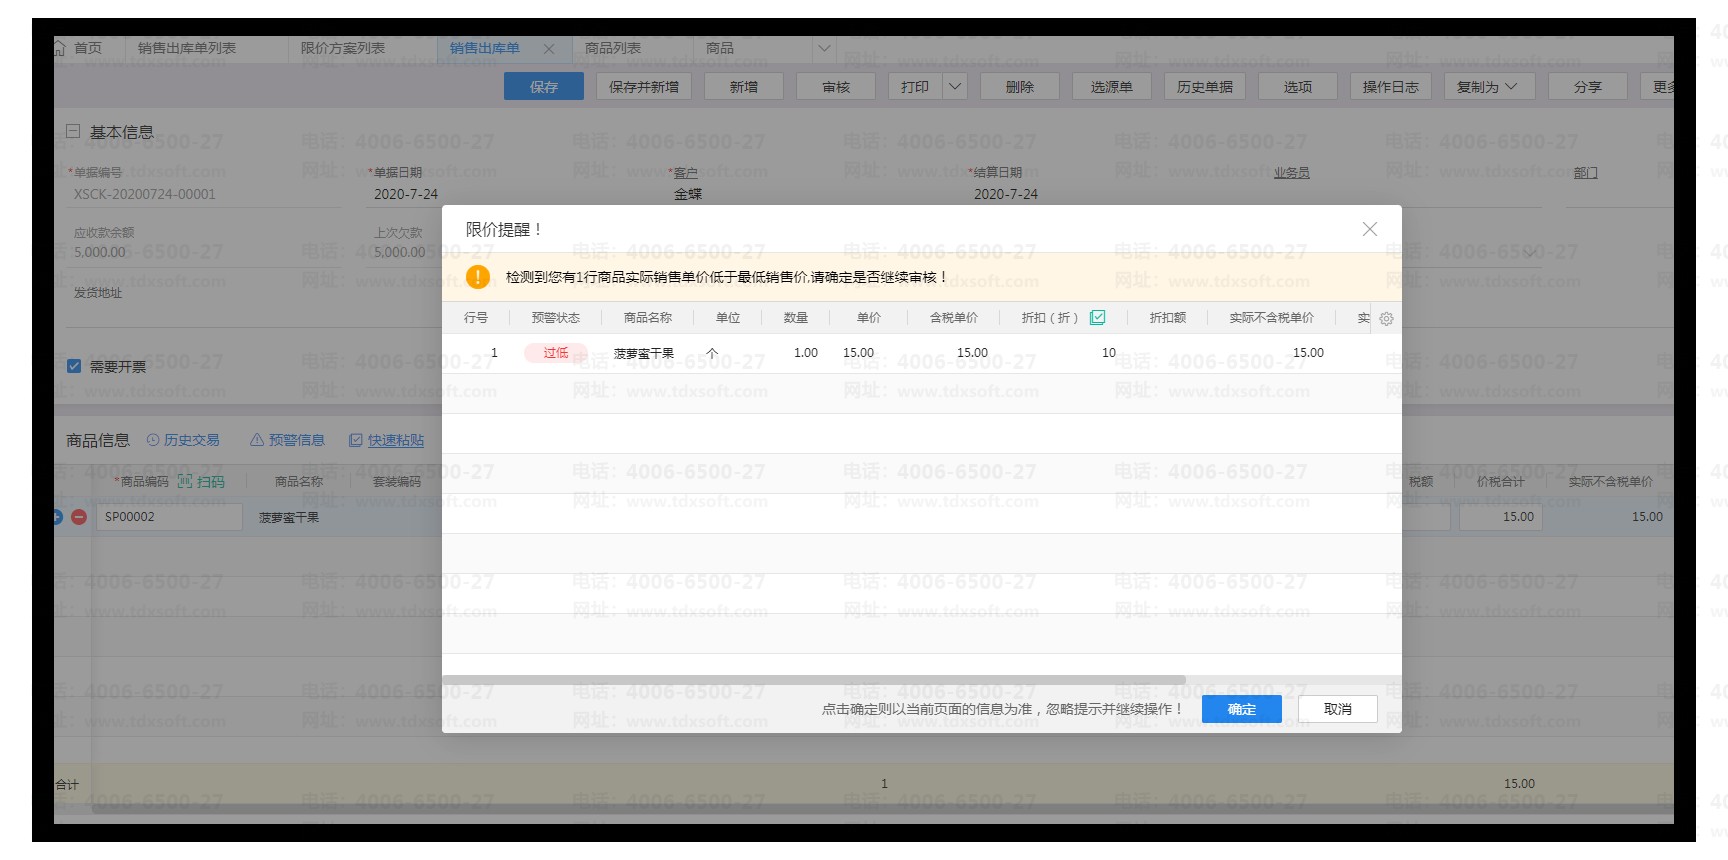Expand the 复制为 dropdown

pos(1511,87)
